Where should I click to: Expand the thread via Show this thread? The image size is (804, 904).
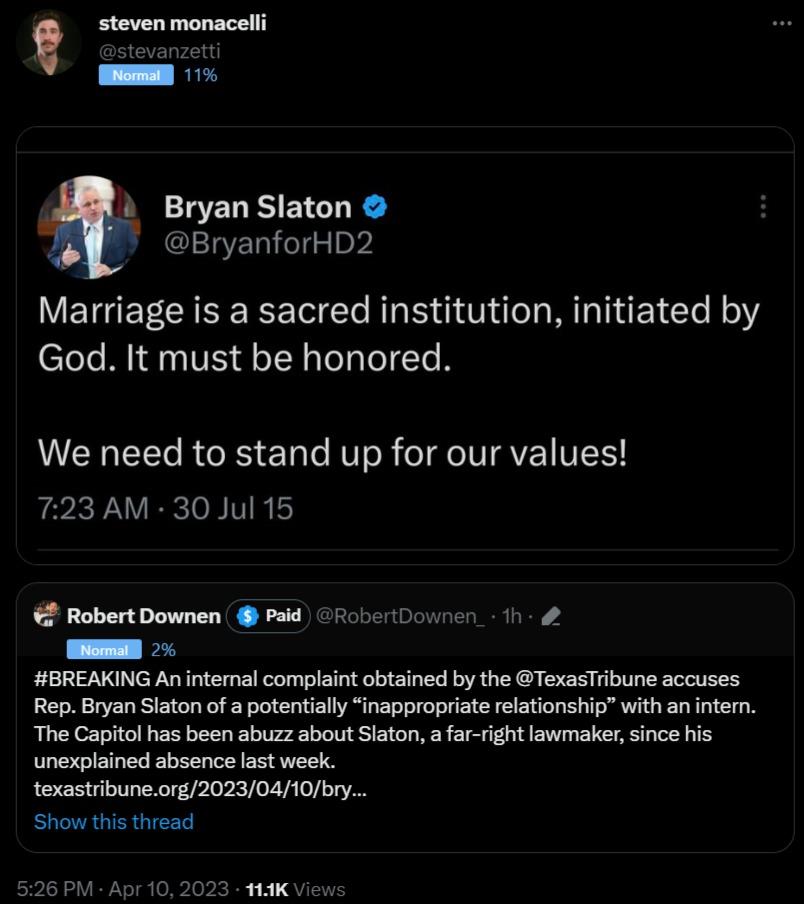click(x=113, y=821)
